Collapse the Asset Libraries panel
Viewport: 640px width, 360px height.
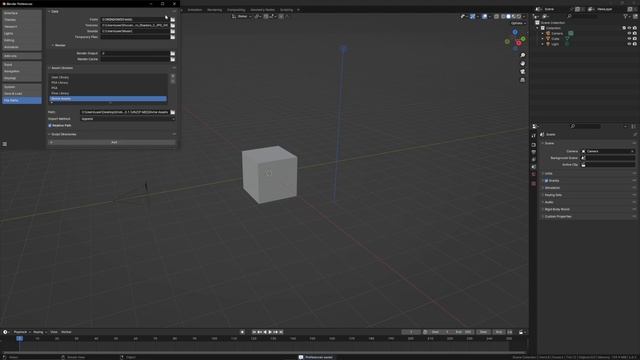(x=61, y=68)
